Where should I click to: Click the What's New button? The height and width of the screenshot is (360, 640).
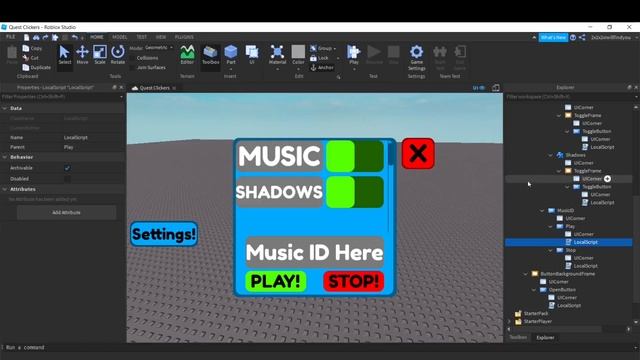tap(553, 37)
